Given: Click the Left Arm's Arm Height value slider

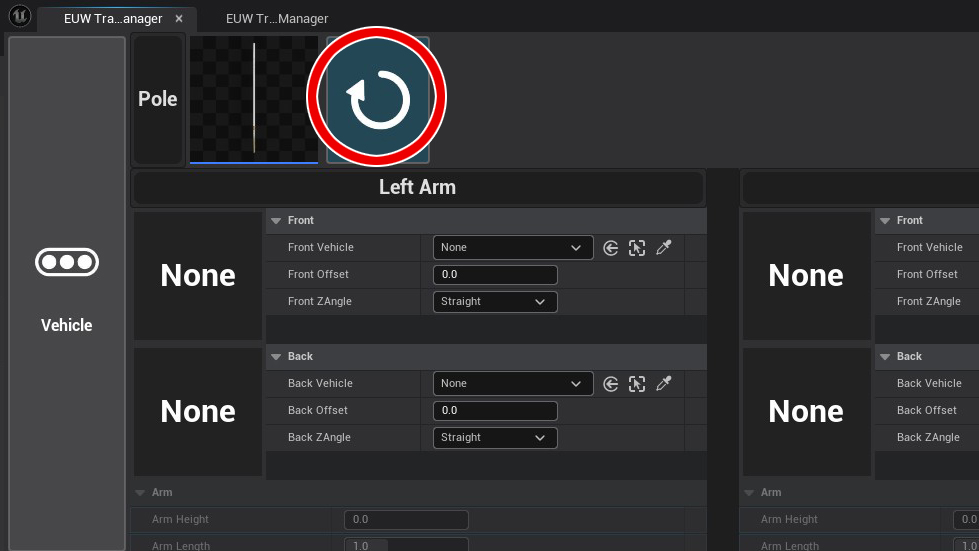Looking at the screenshot, I should 406,520.
